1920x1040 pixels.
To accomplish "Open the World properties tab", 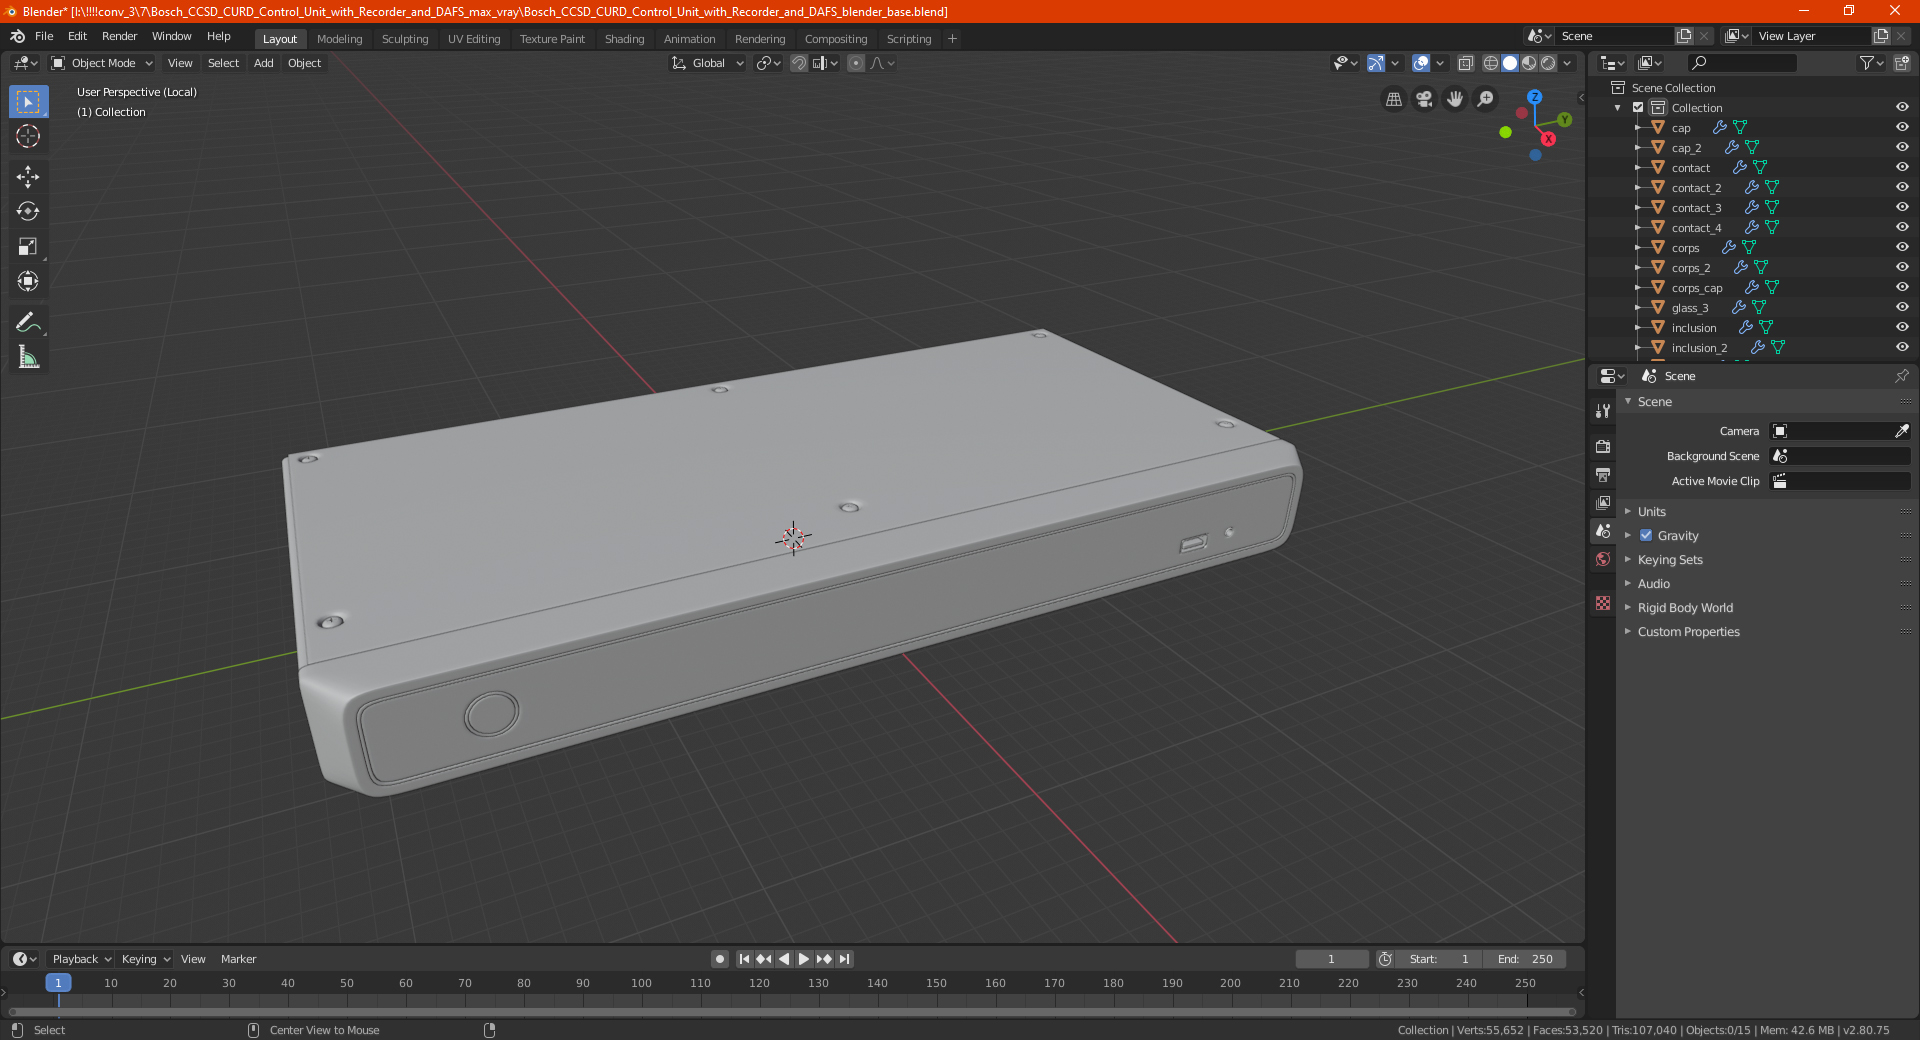I will coord(1603,559).
